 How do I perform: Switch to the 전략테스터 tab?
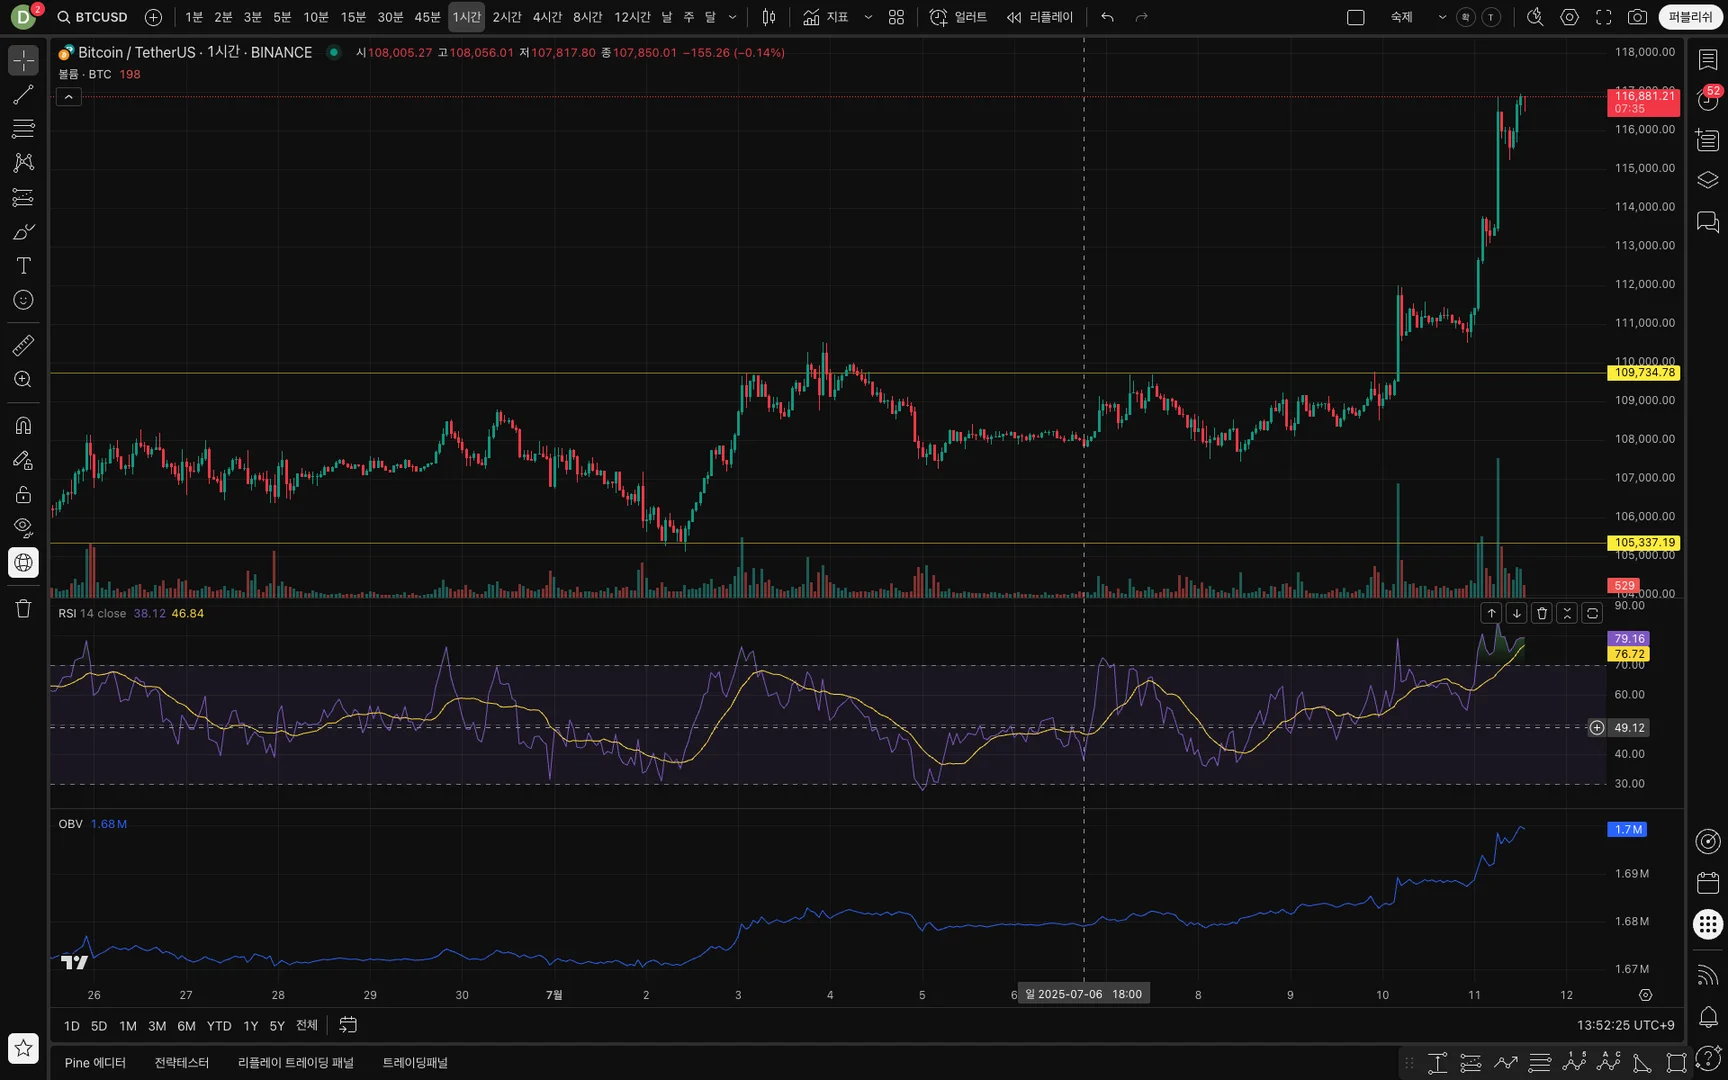181,1063
